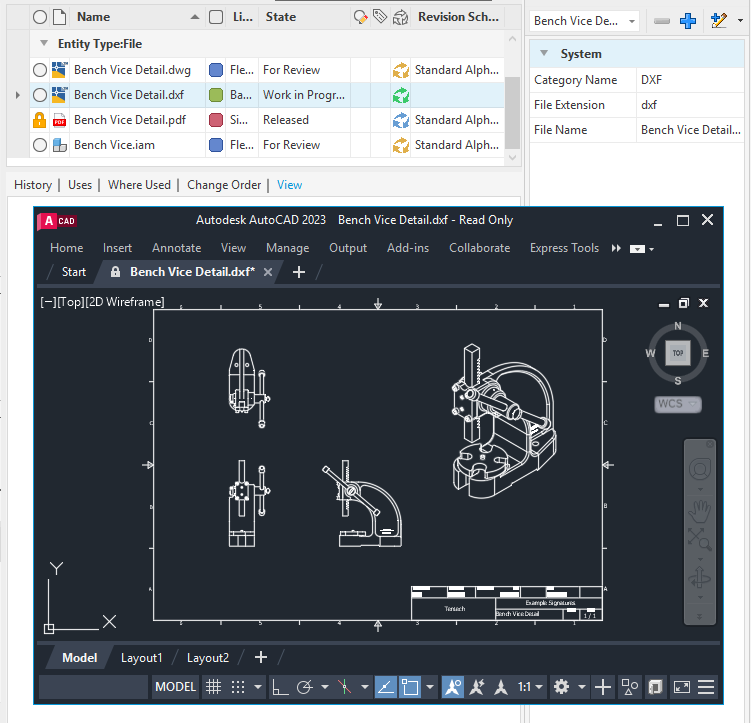Open isometric drafting plane dropdown

tap(364, 687)
